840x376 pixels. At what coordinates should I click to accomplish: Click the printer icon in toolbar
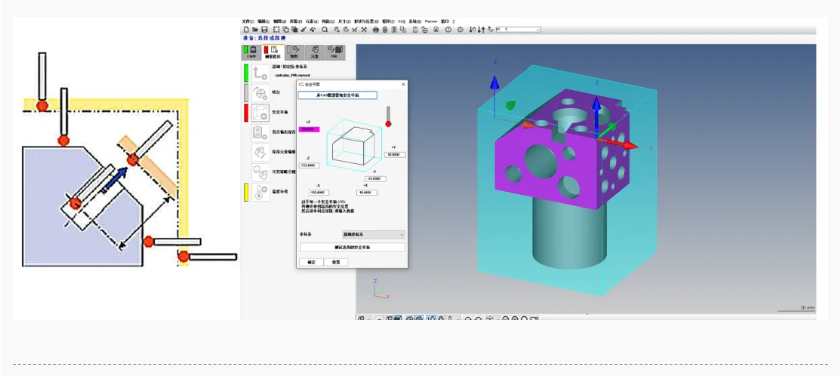pos(376,30)
